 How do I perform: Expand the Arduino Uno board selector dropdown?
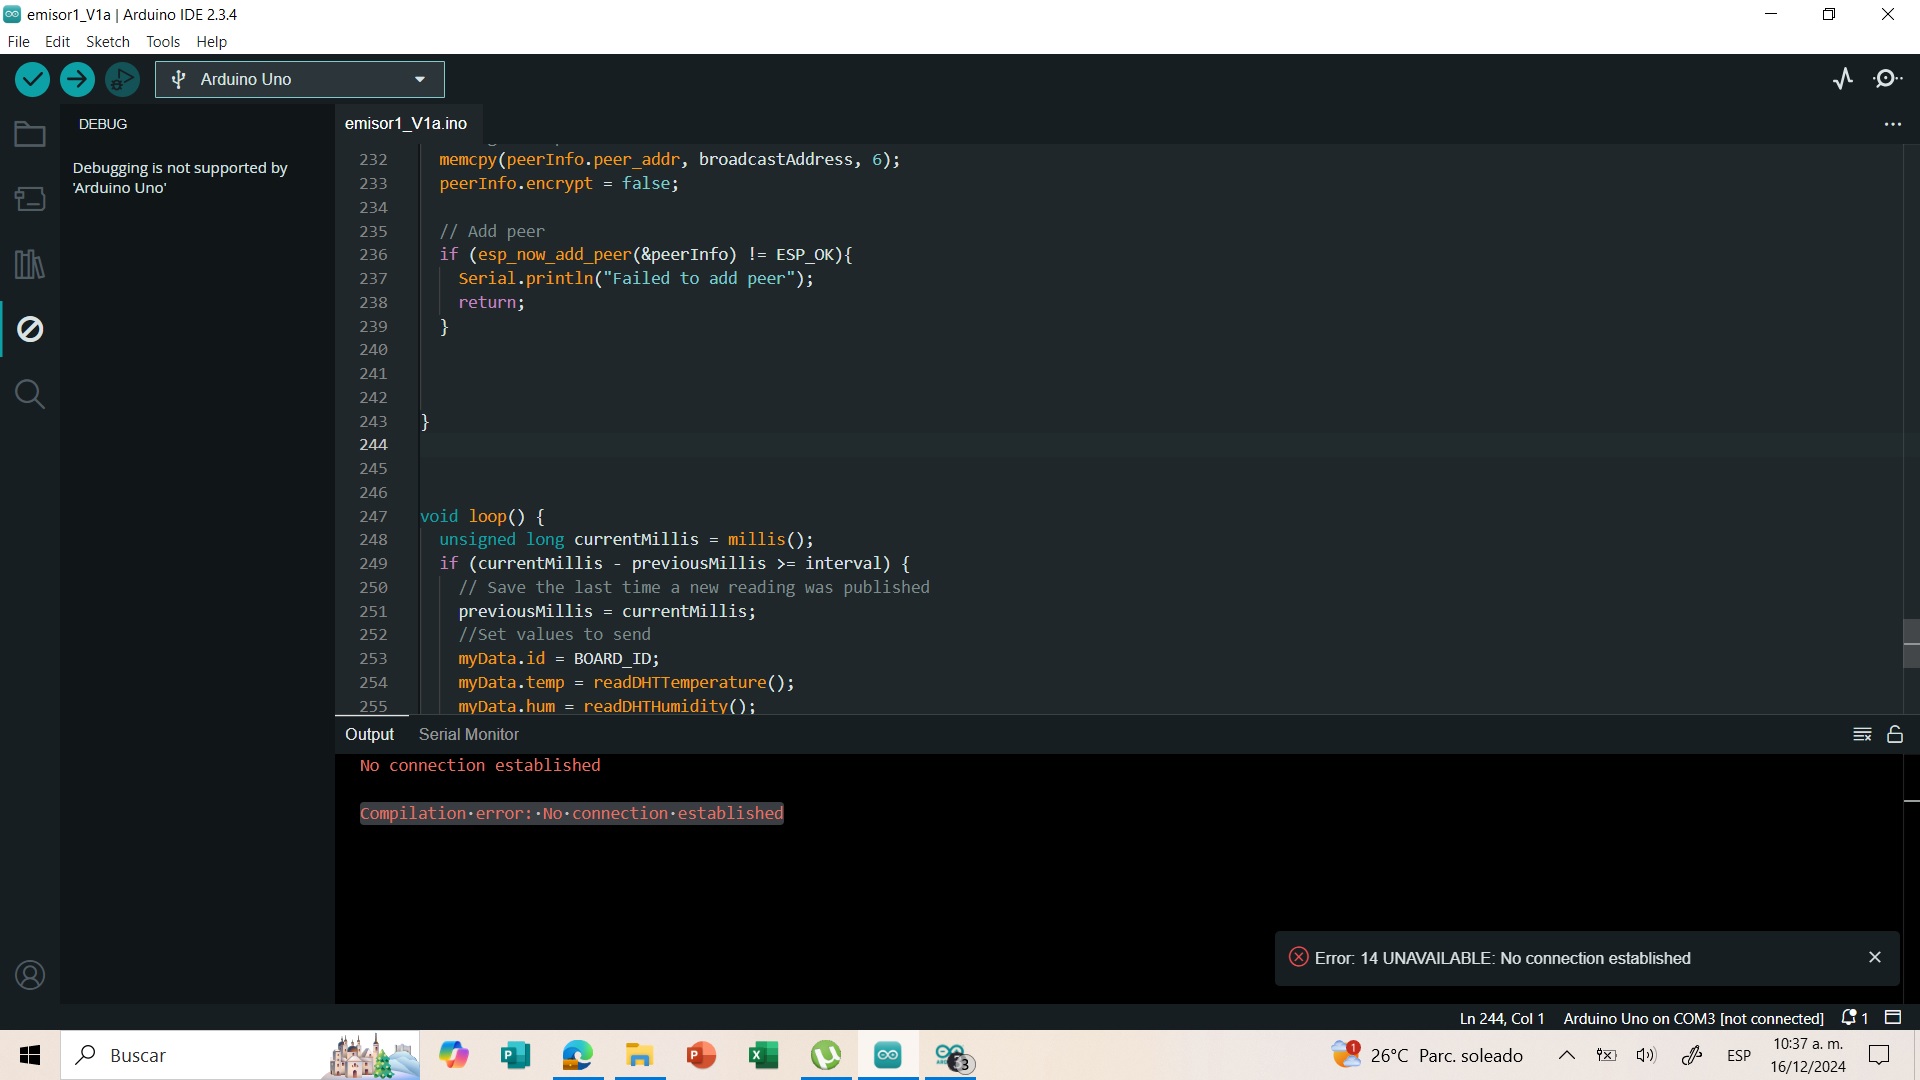click(419, 79)
